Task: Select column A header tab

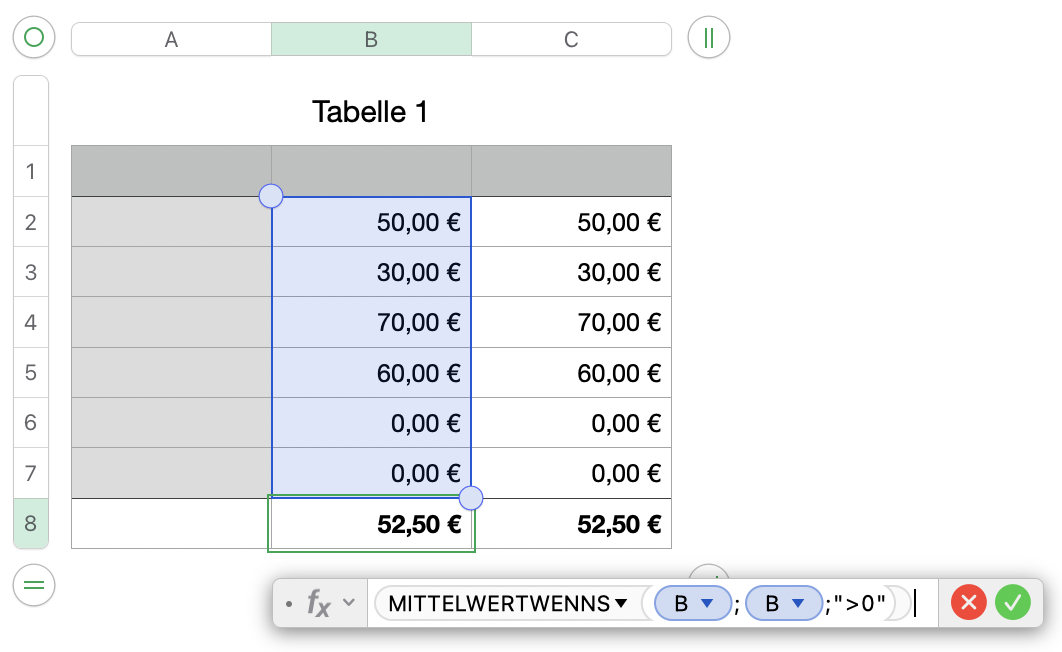Action: (171, 39)
